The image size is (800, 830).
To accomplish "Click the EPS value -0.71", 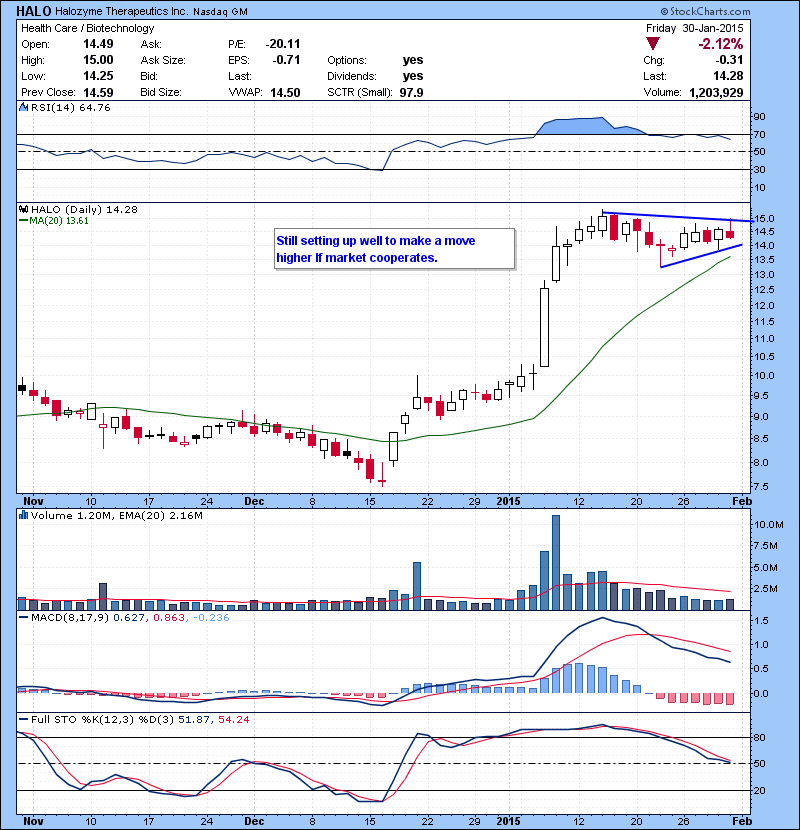I will click(286, 60).
